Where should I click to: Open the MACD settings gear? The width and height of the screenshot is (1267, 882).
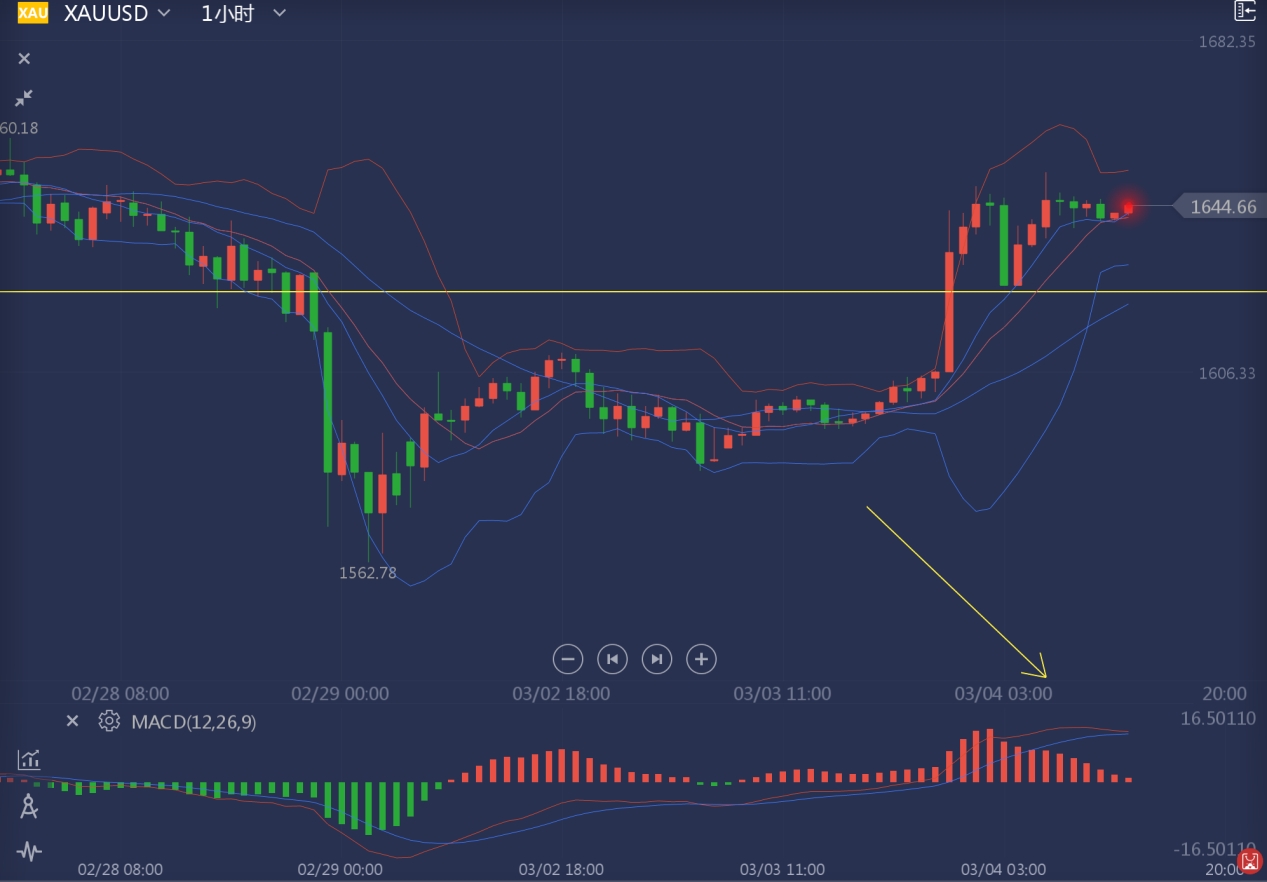tap(109, 721)
